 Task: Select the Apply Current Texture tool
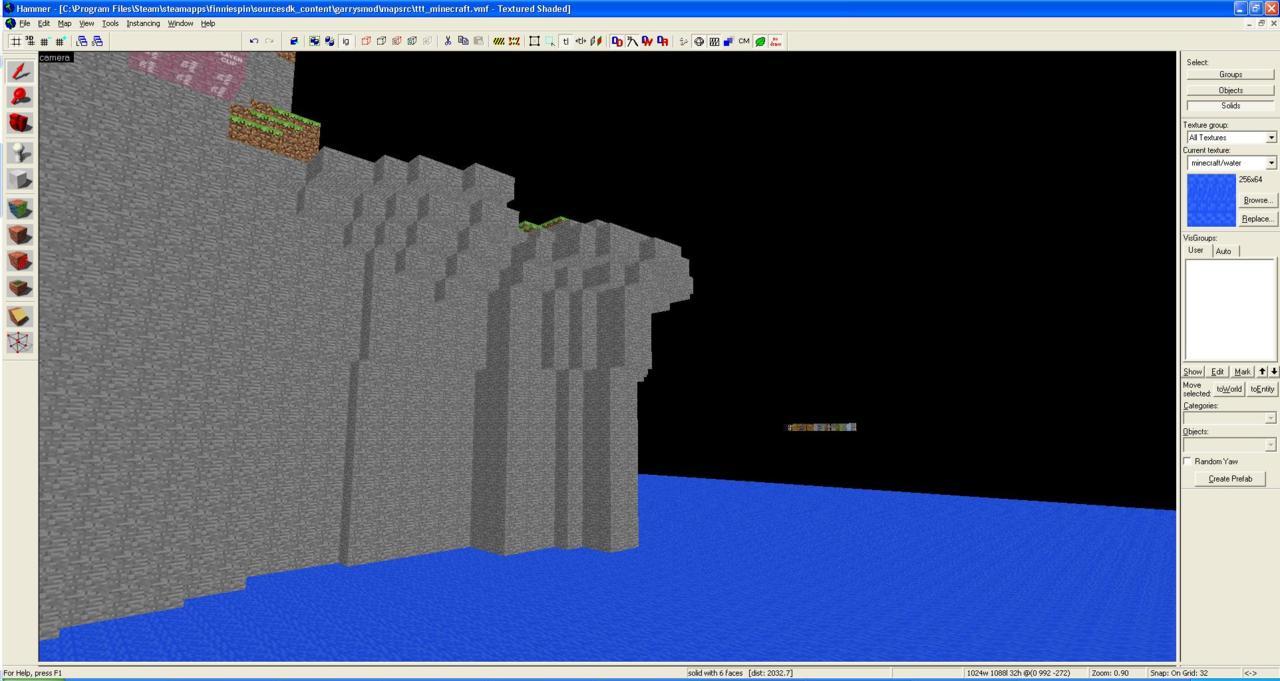pyautogui.click(x=20, y=235)
